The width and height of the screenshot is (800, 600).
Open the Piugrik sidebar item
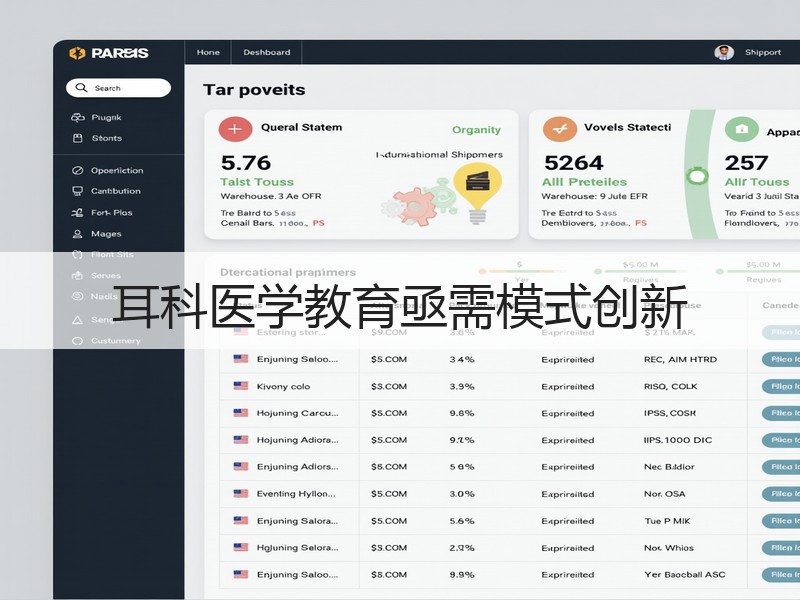(x=107, y=117)
